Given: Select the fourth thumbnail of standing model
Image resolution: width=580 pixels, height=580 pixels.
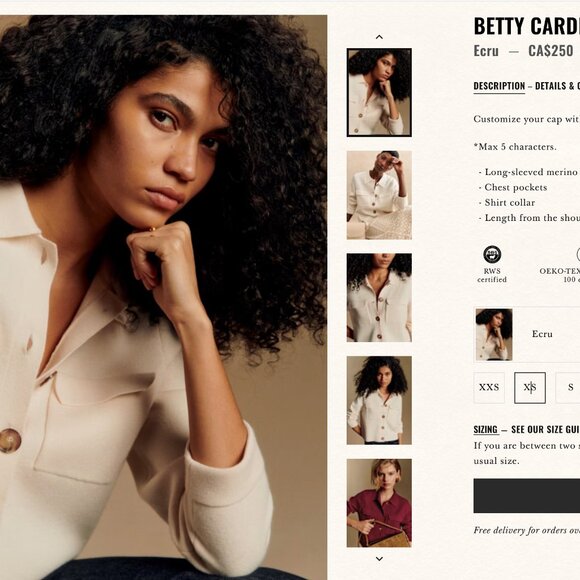Looking at the screenshot, I should point(379,400).
